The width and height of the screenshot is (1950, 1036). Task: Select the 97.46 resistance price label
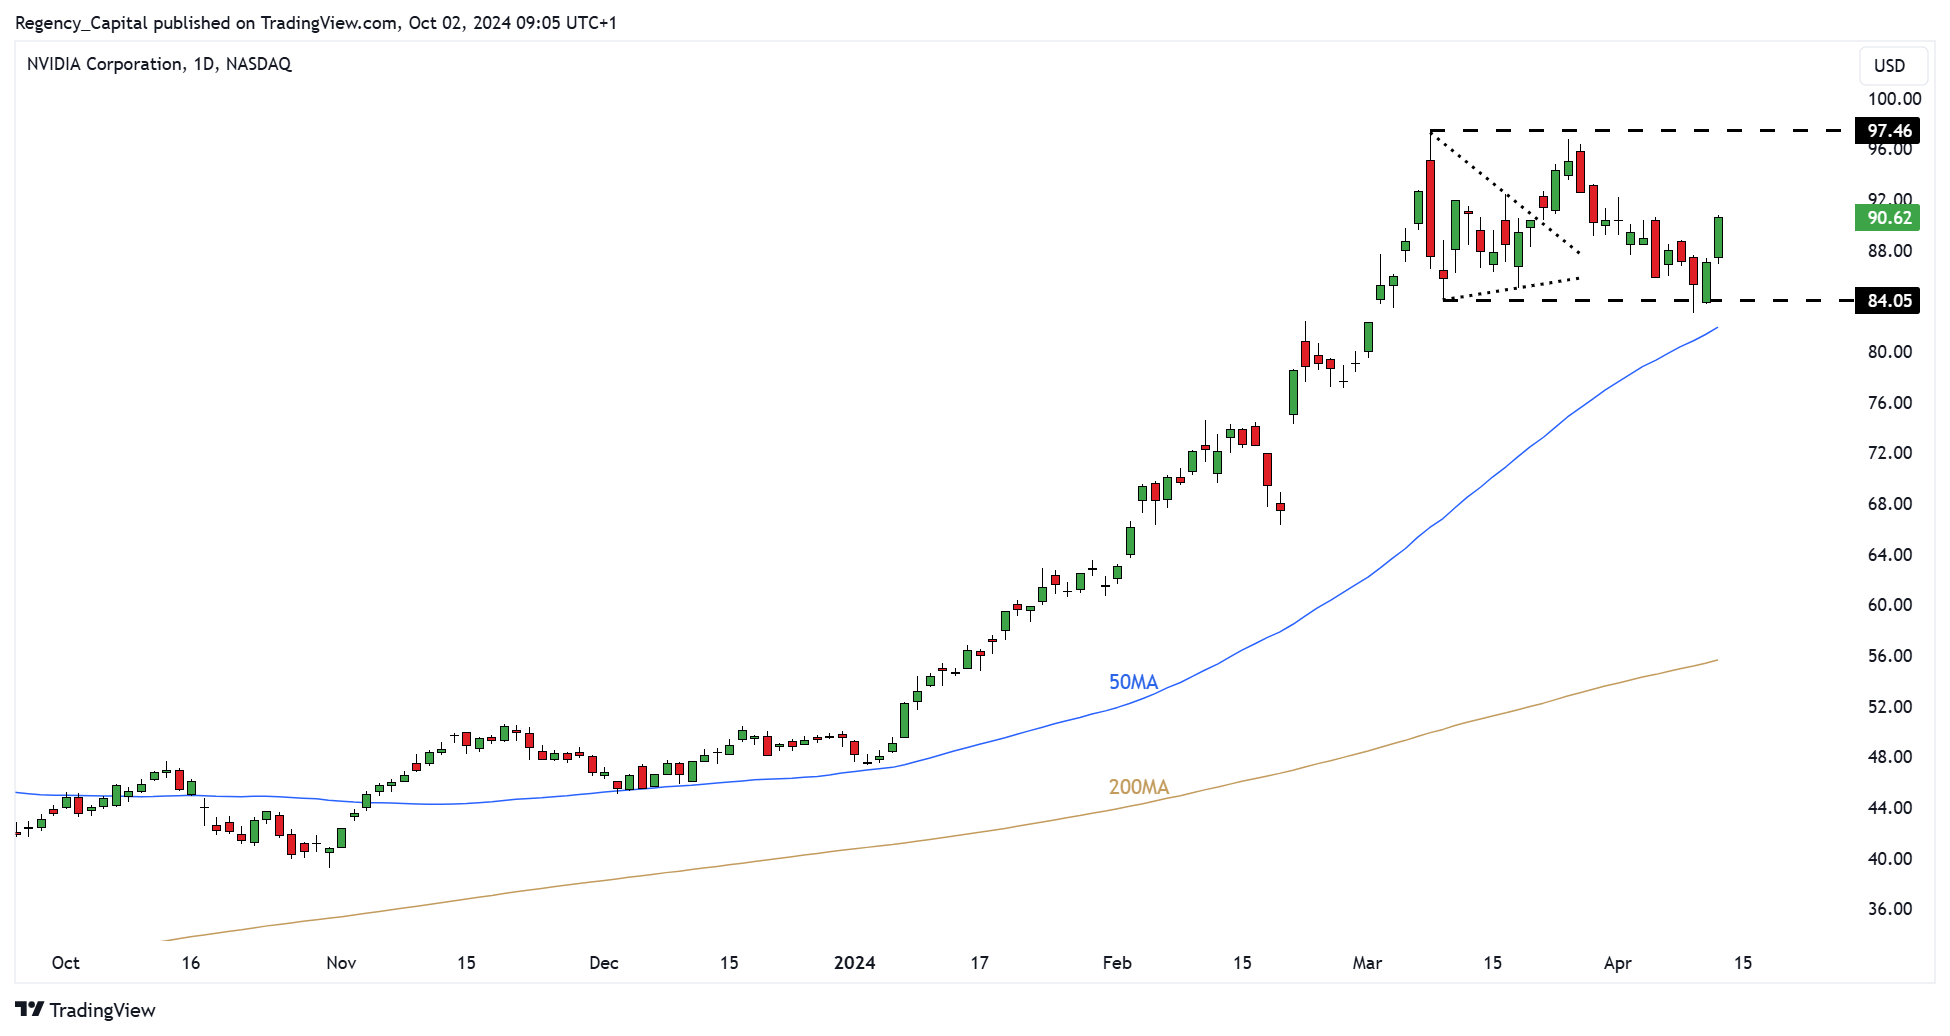1889,131
